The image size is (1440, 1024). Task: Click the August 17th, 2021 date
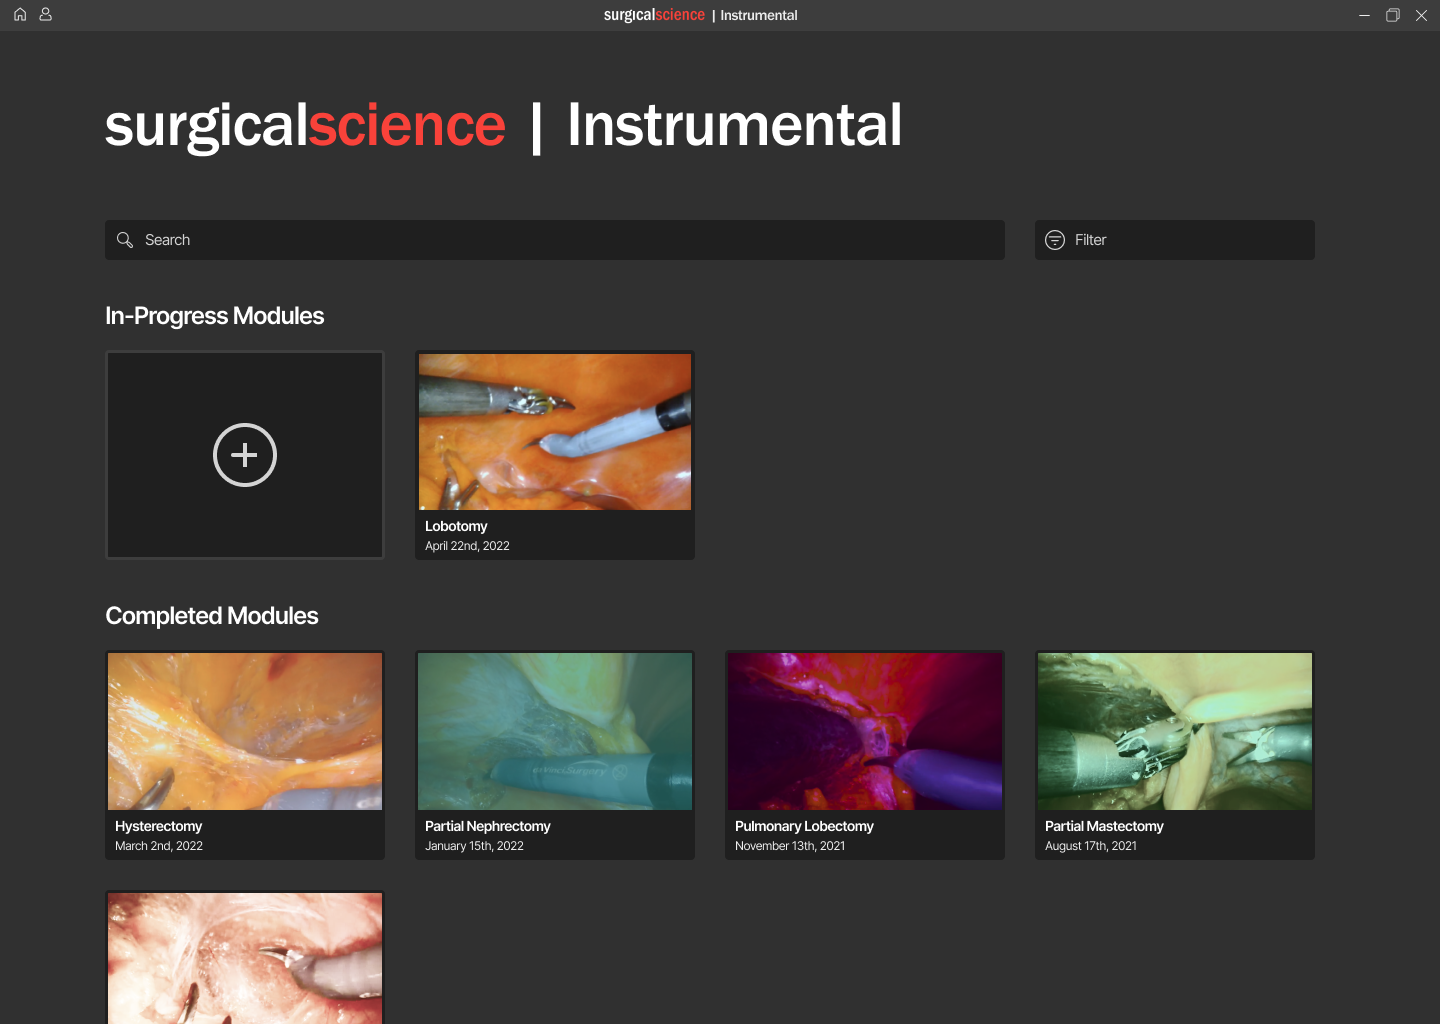(1091, 846)
